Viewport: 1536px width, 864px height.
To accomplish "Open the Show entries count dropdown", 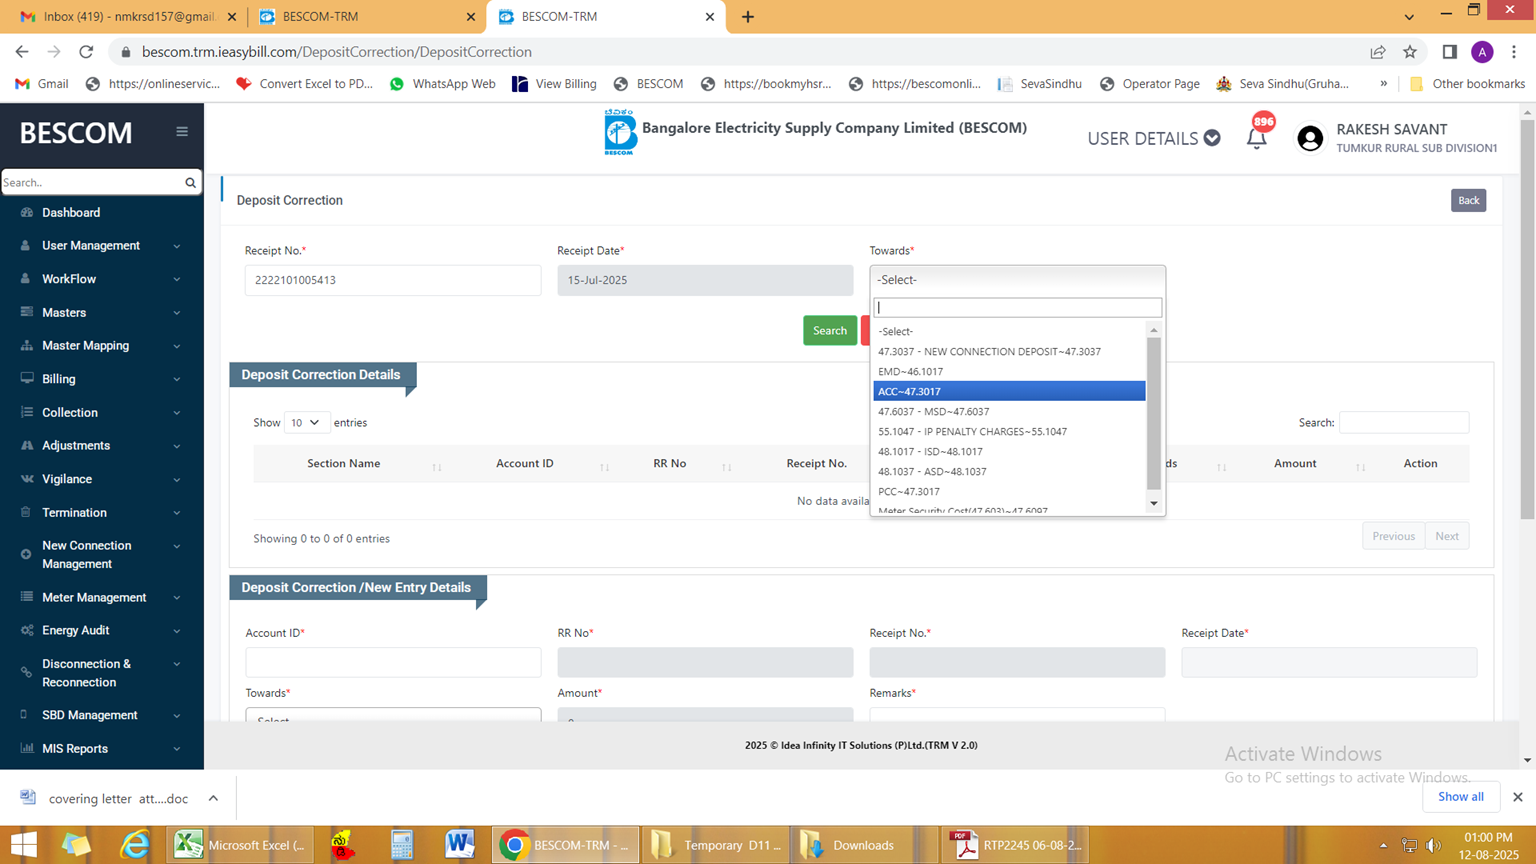I will tap(305, 423).
